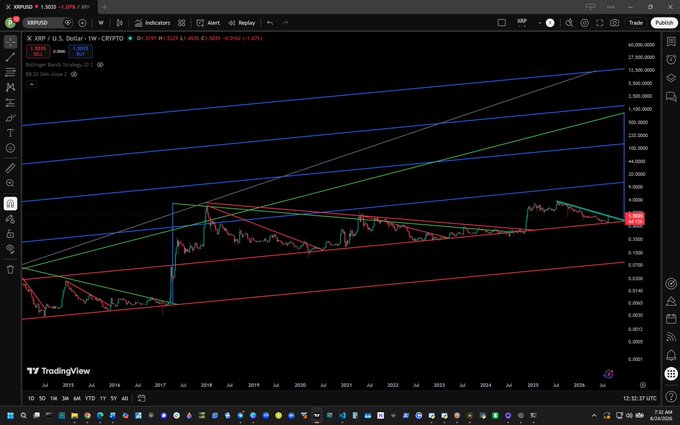Show hidden system tray icons
This screenshot has height=425, width=680.
pos(594,415)
